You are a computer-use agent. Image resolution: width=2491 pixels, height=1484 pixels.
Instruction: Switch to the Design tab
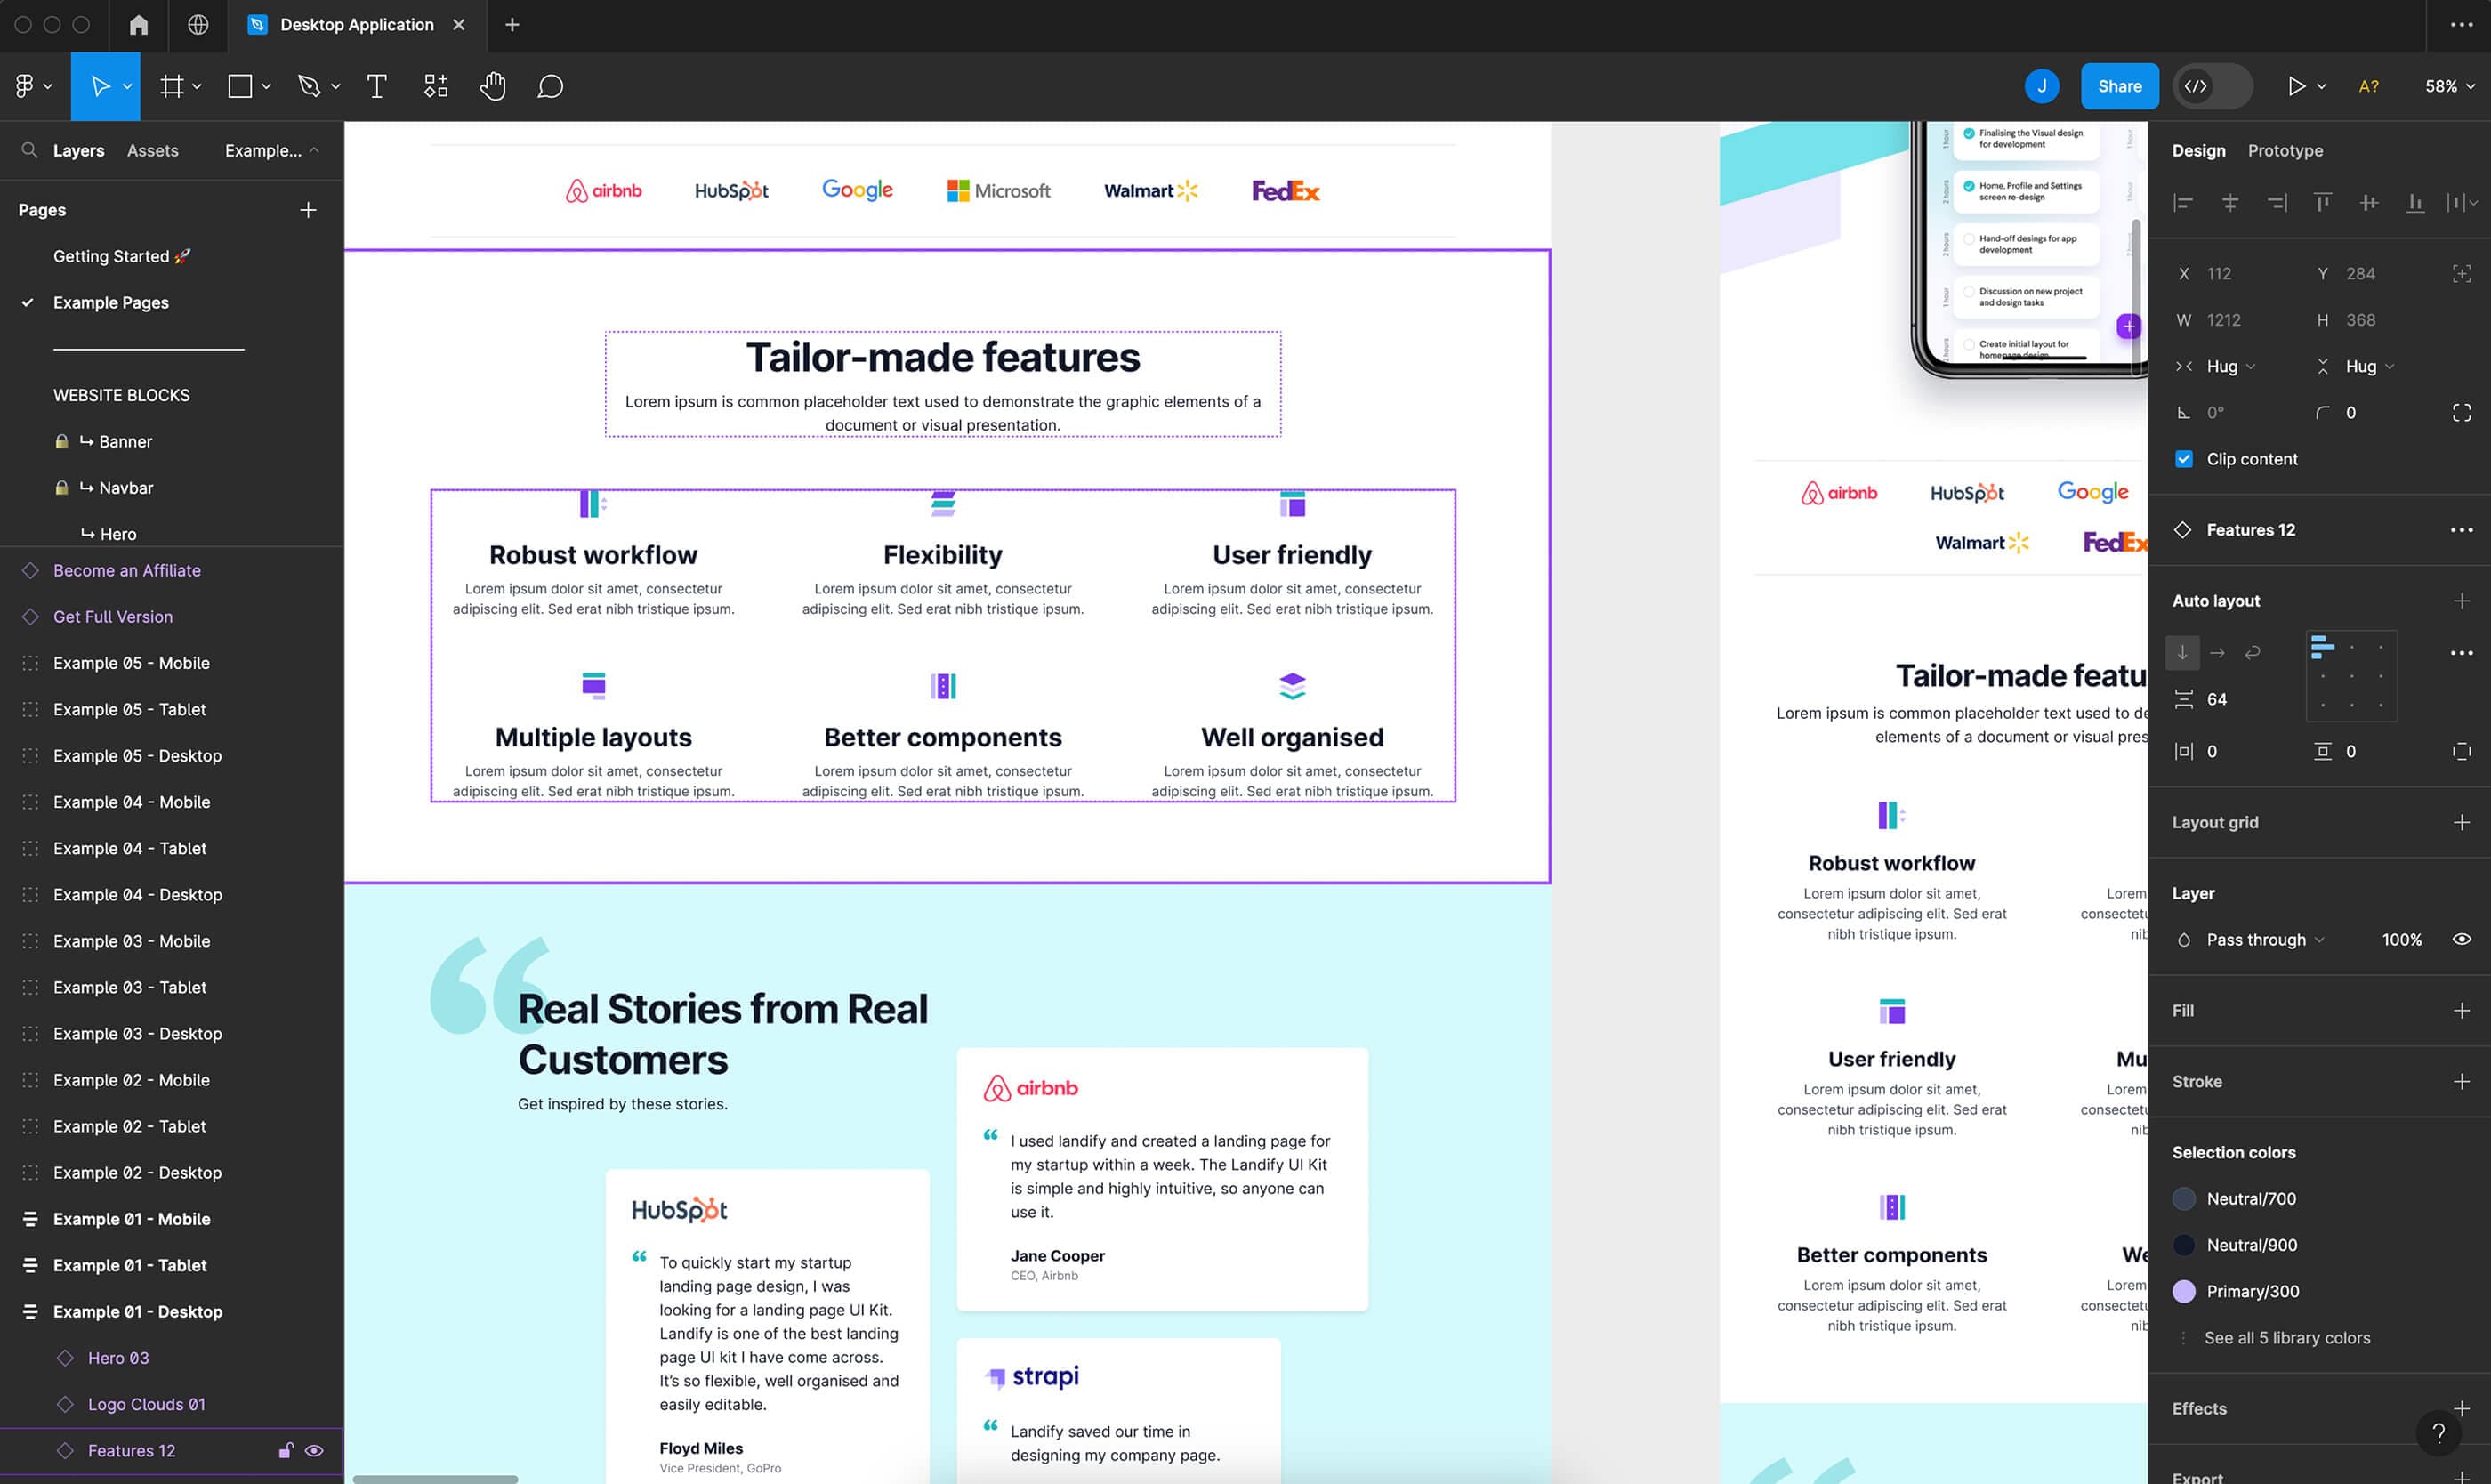pos(2198,150)
